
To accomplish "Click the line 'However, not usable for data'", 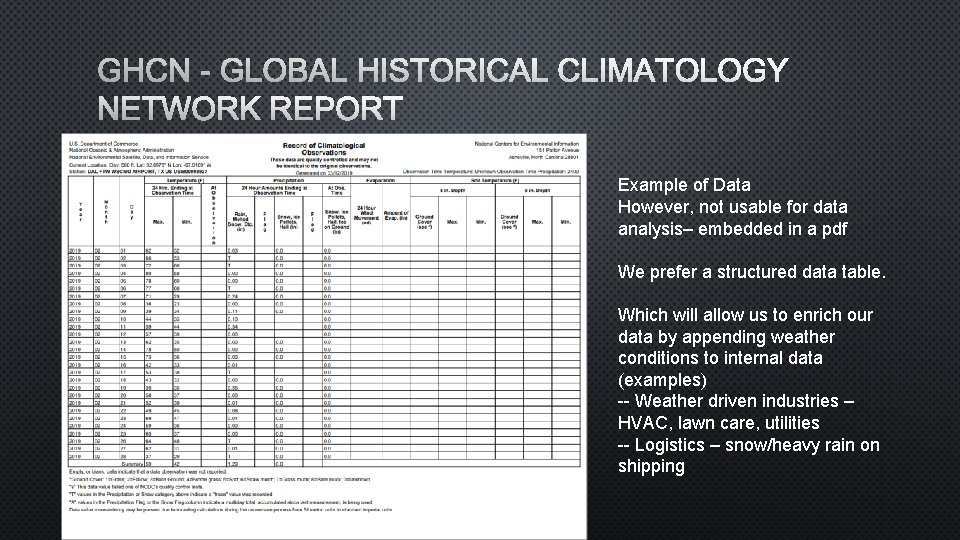I will (x=732, y=207).
